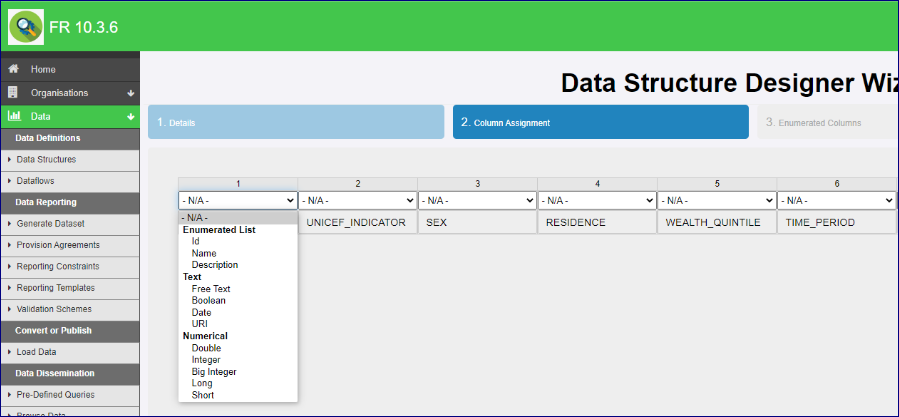Open column 2 type dropdown
The image size is (899, 417).
click(x=357, y=200)
